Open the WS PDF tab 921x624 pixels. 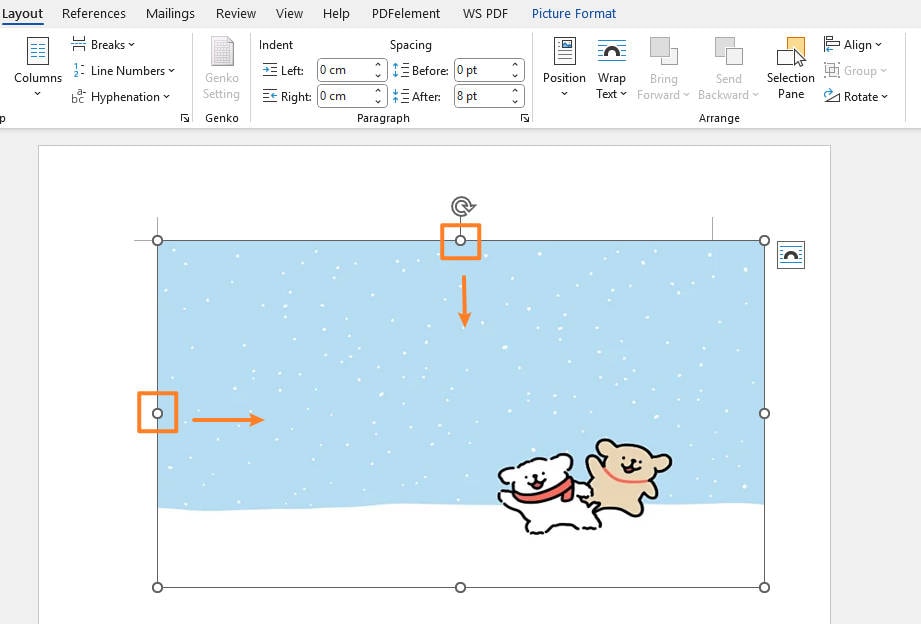(485, 13)
